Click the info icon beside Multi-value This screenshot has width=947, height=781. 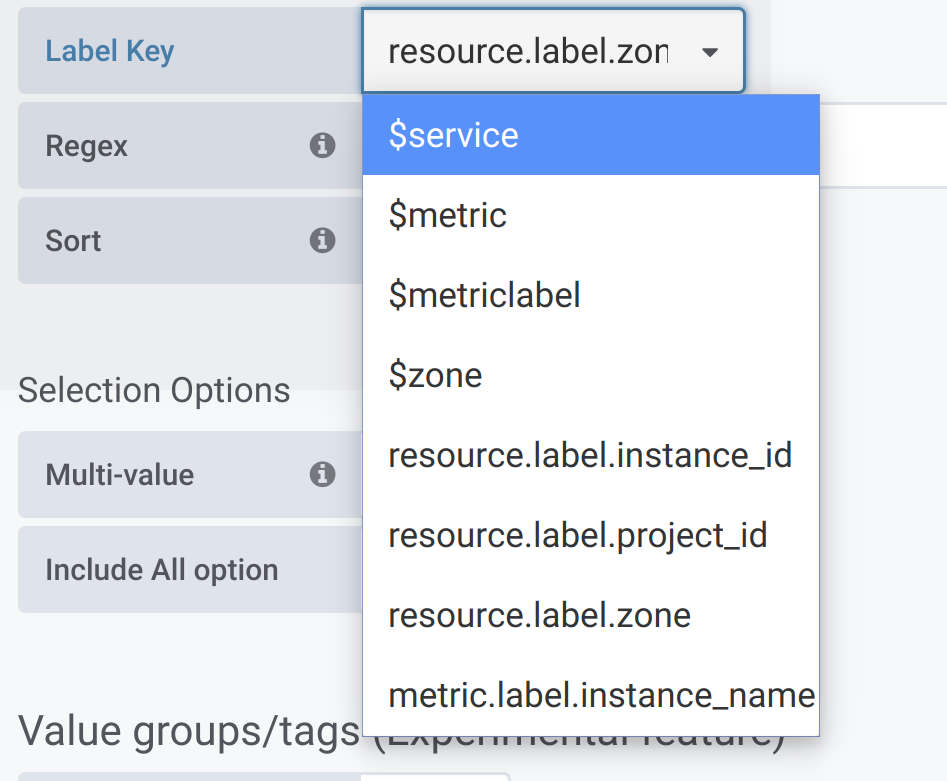coord(322,474)
